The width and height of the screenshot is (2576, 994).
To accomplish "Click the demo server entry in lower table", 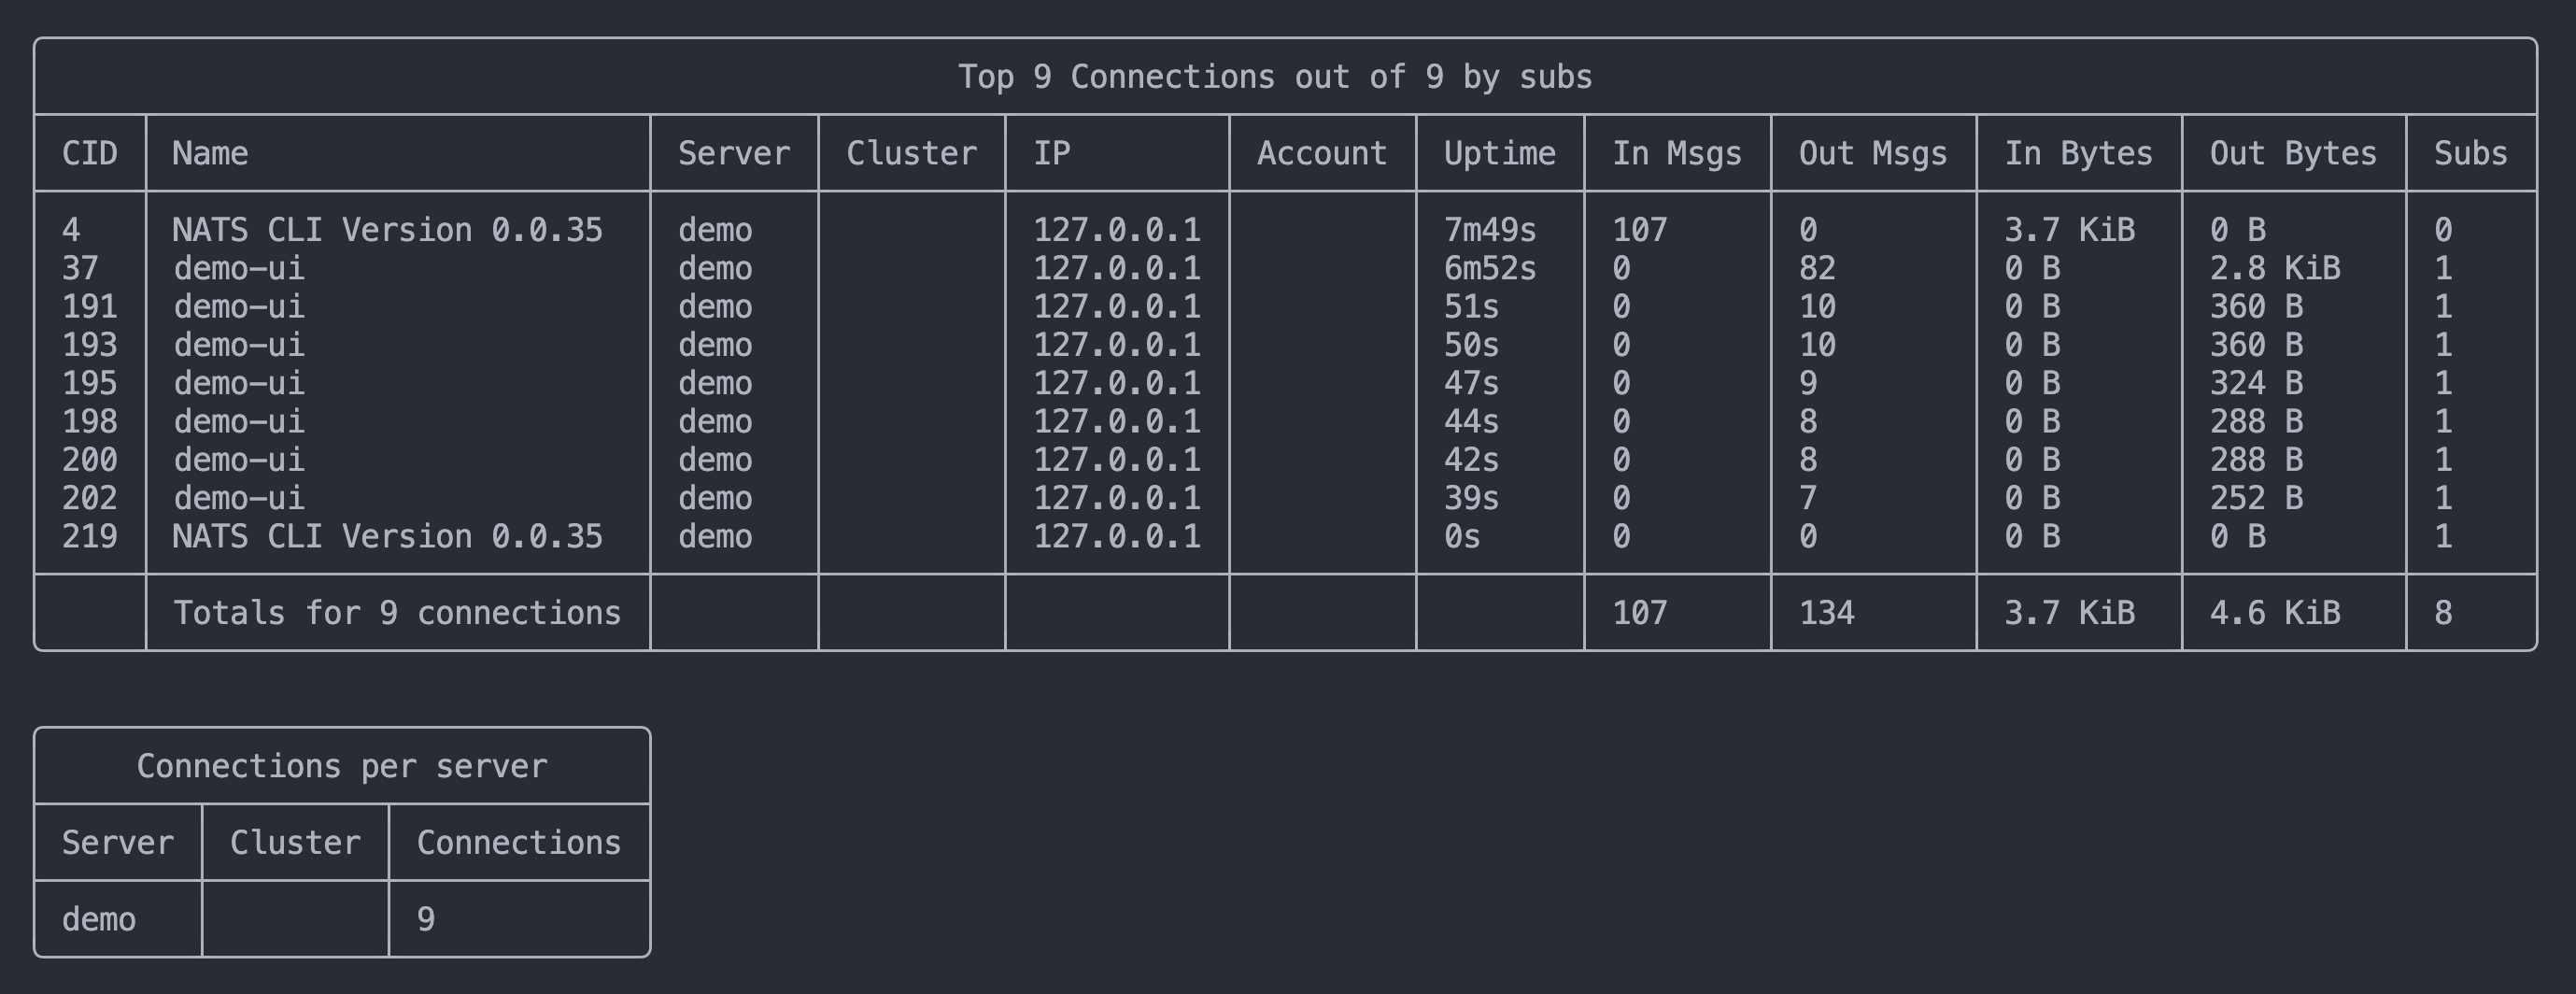I will click(x=100, y=918).
